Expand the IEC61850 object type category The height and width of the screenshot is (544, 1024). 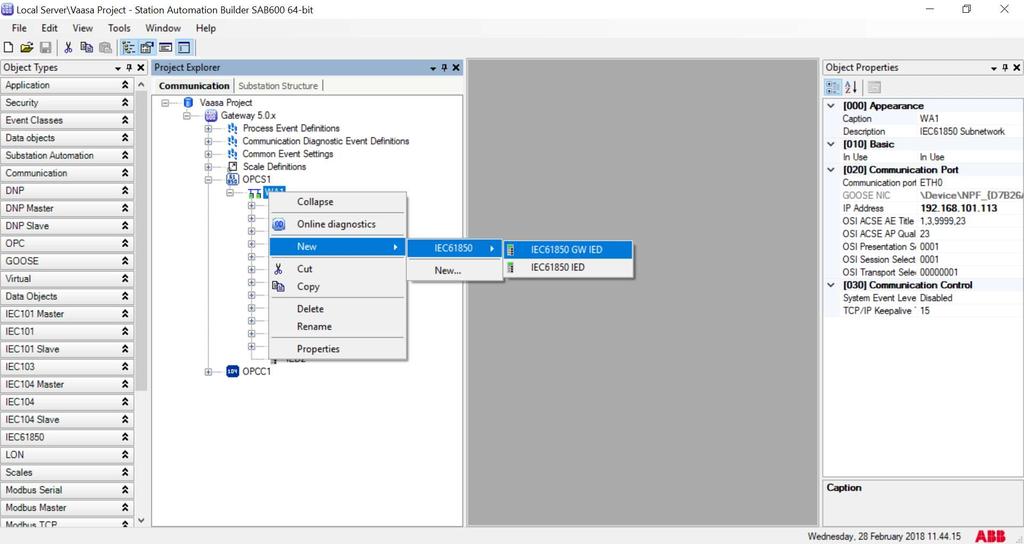[125, 437]
